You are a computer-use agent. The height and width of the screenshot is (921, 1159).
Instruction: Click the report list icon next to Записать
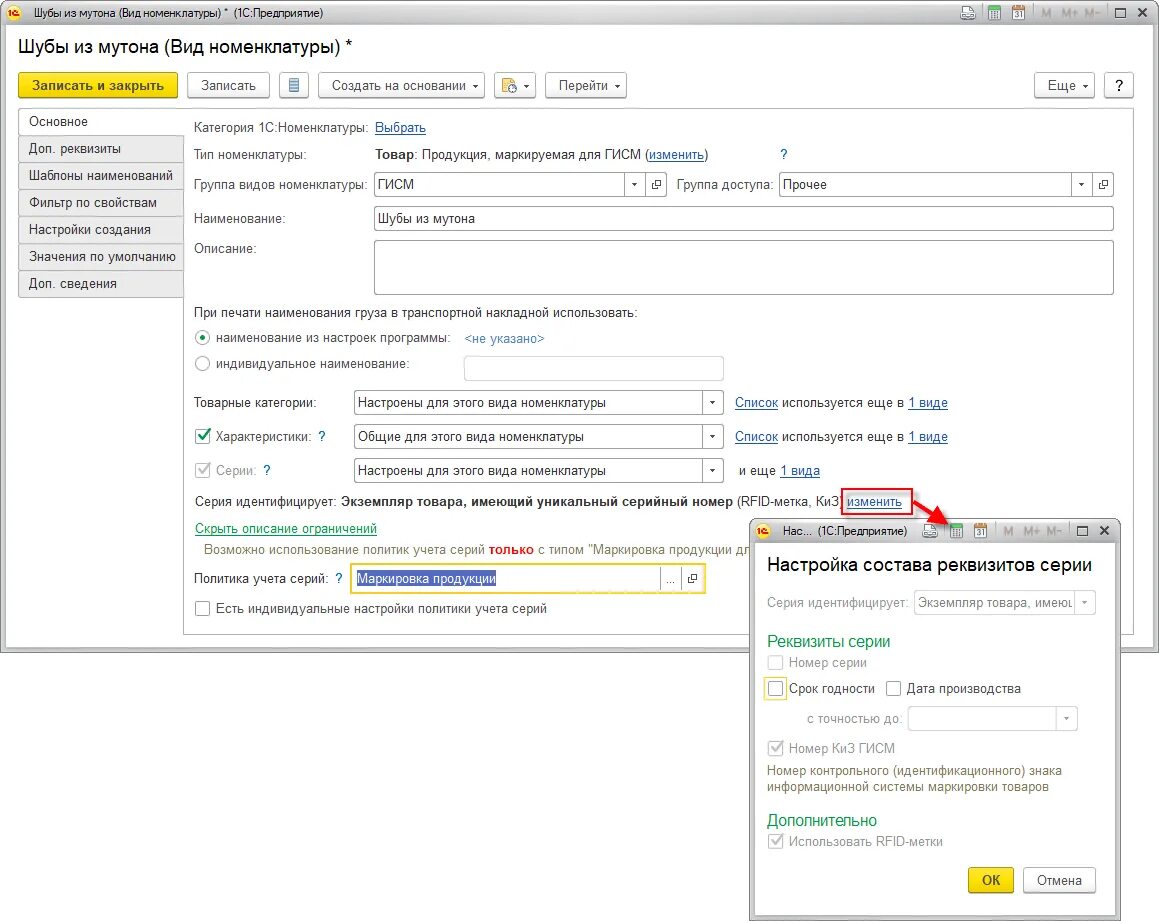(293, 86)
